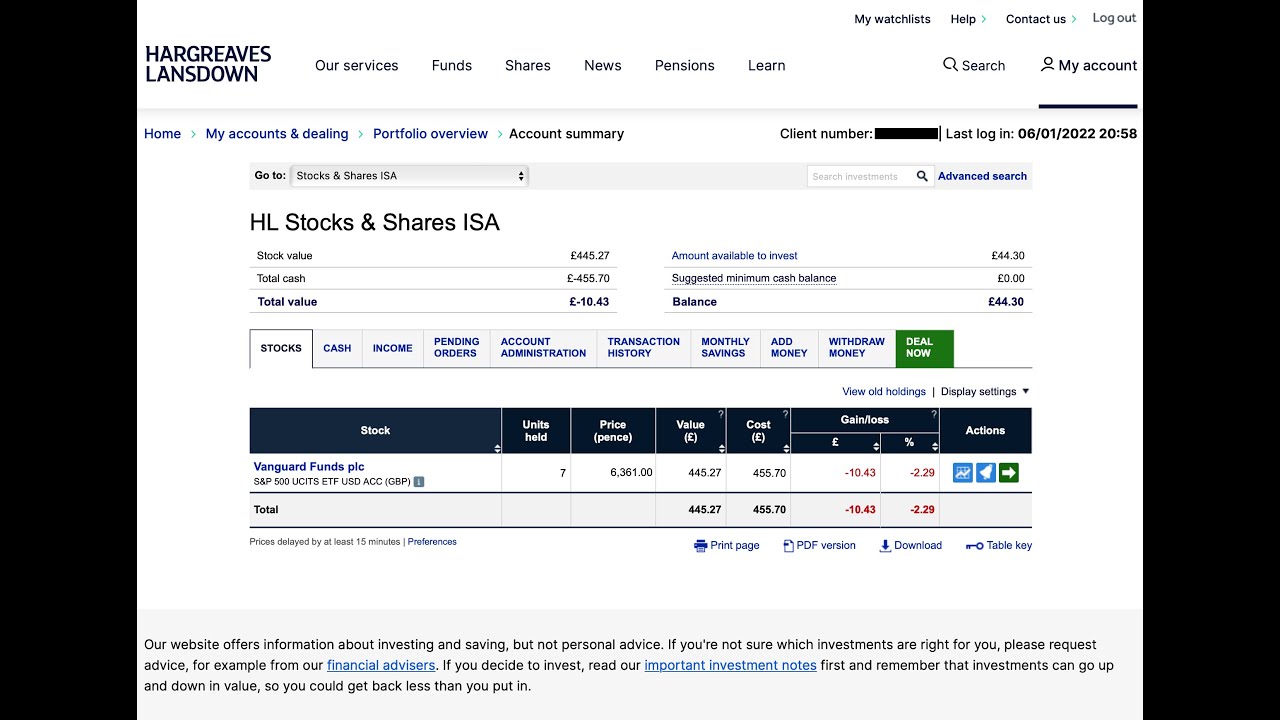Go to My watchlists
This screenshot has height=720, width=1280.
(x=892, y=19)
